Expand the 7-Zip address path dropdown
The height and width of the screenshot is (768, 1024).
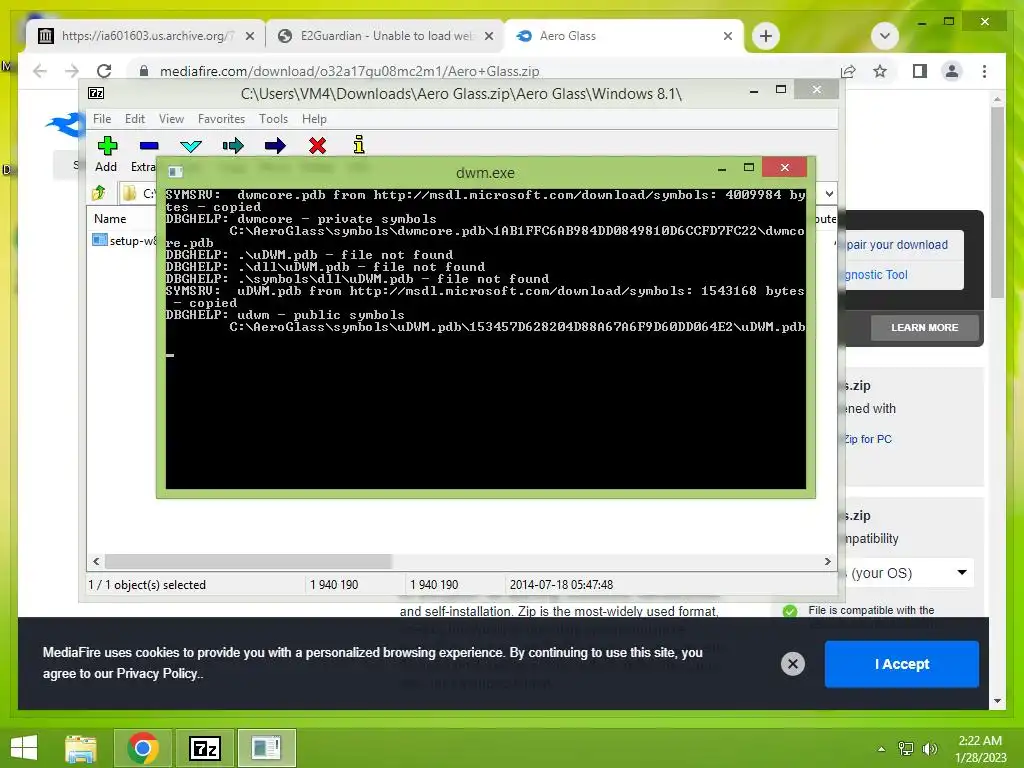(x=829, y=193)
